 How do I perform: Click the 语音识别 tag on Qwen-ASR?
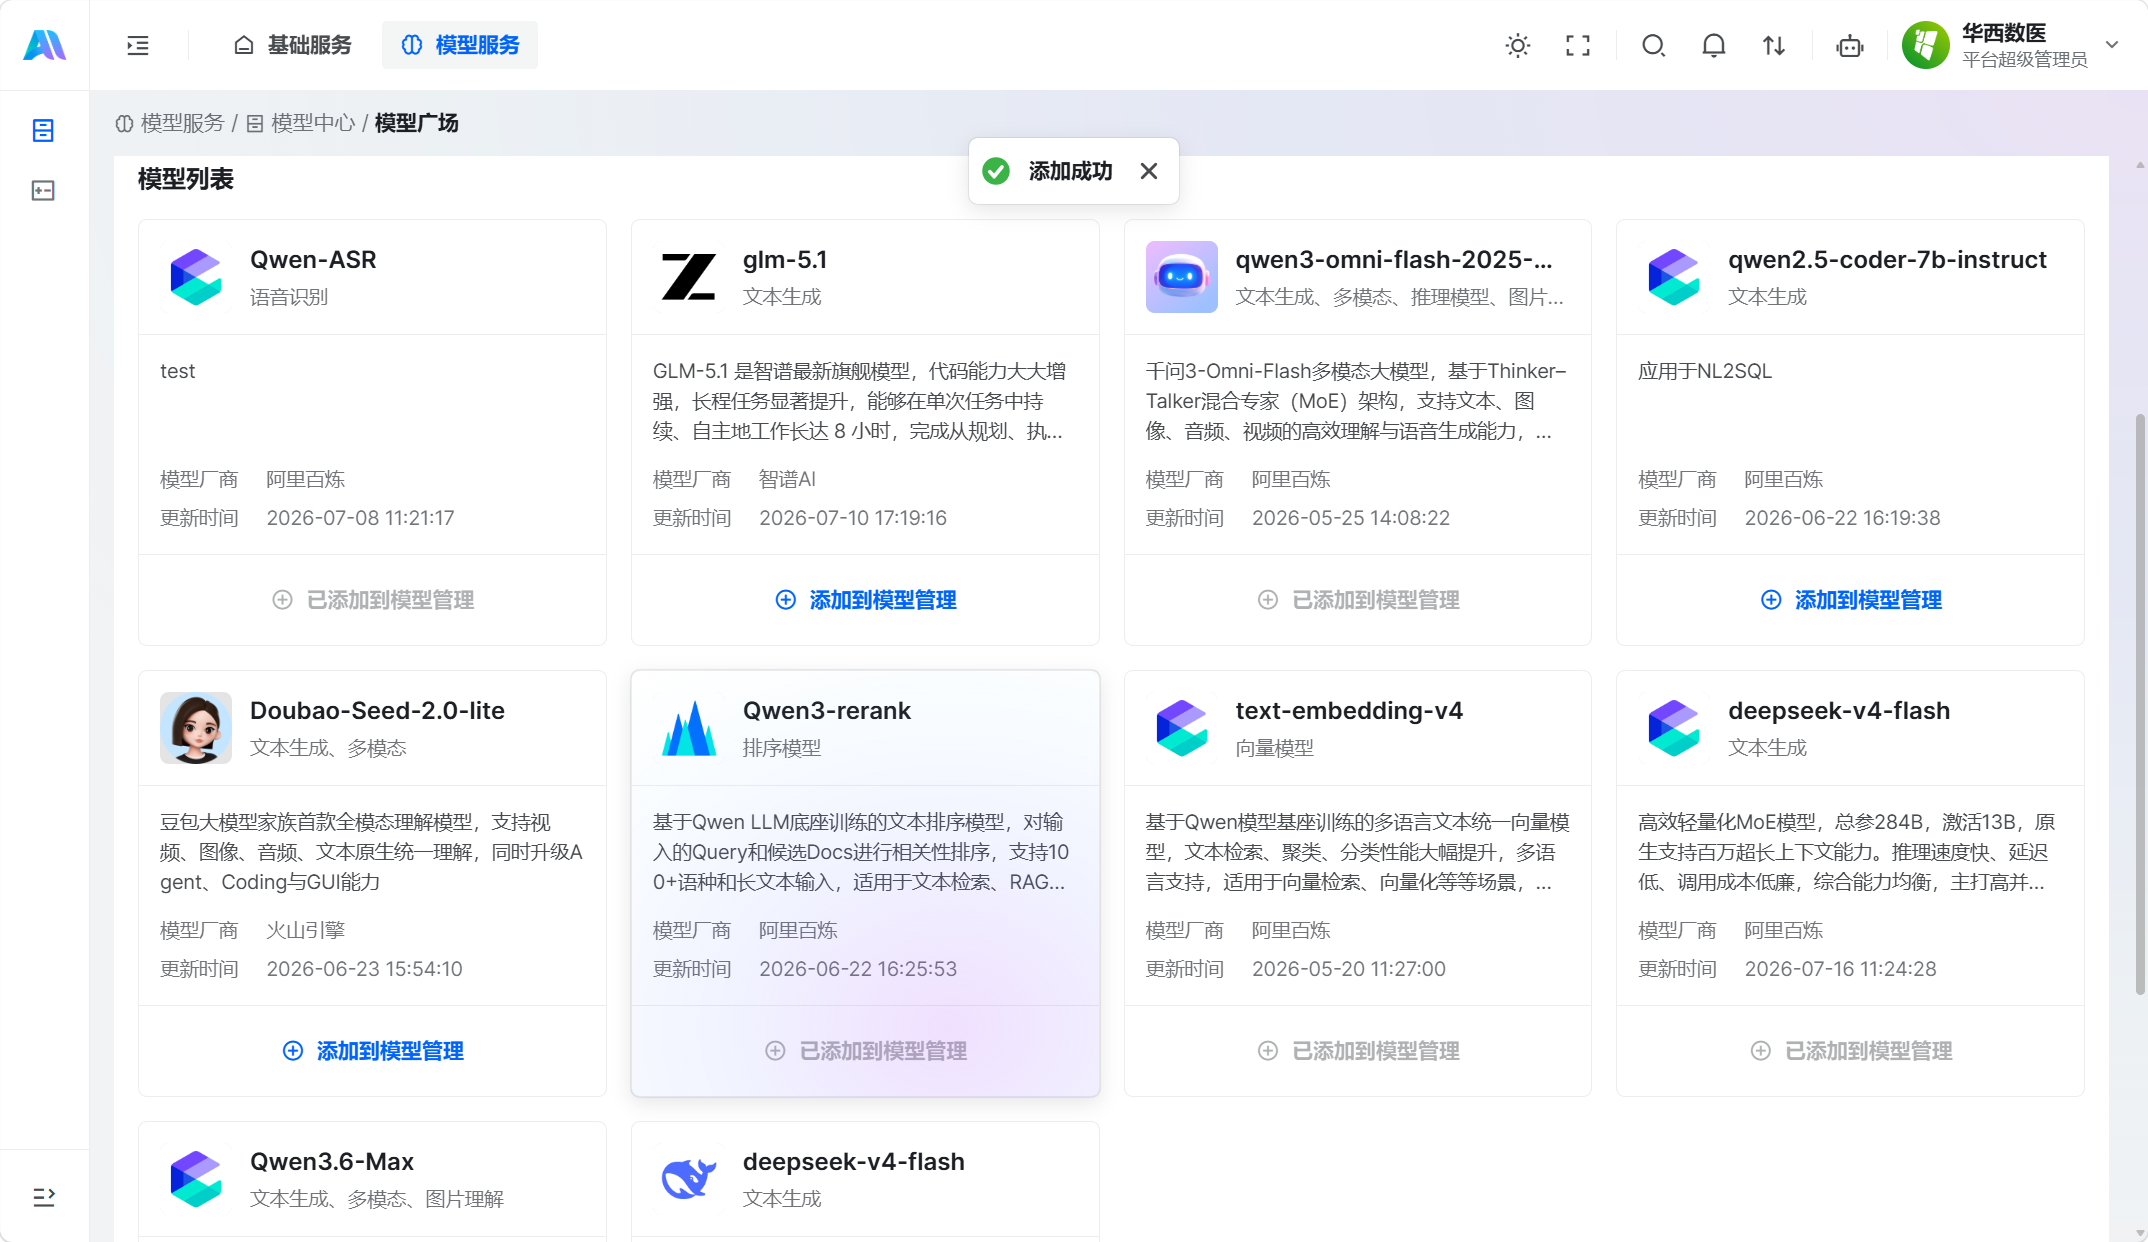(x=289, y=297)
